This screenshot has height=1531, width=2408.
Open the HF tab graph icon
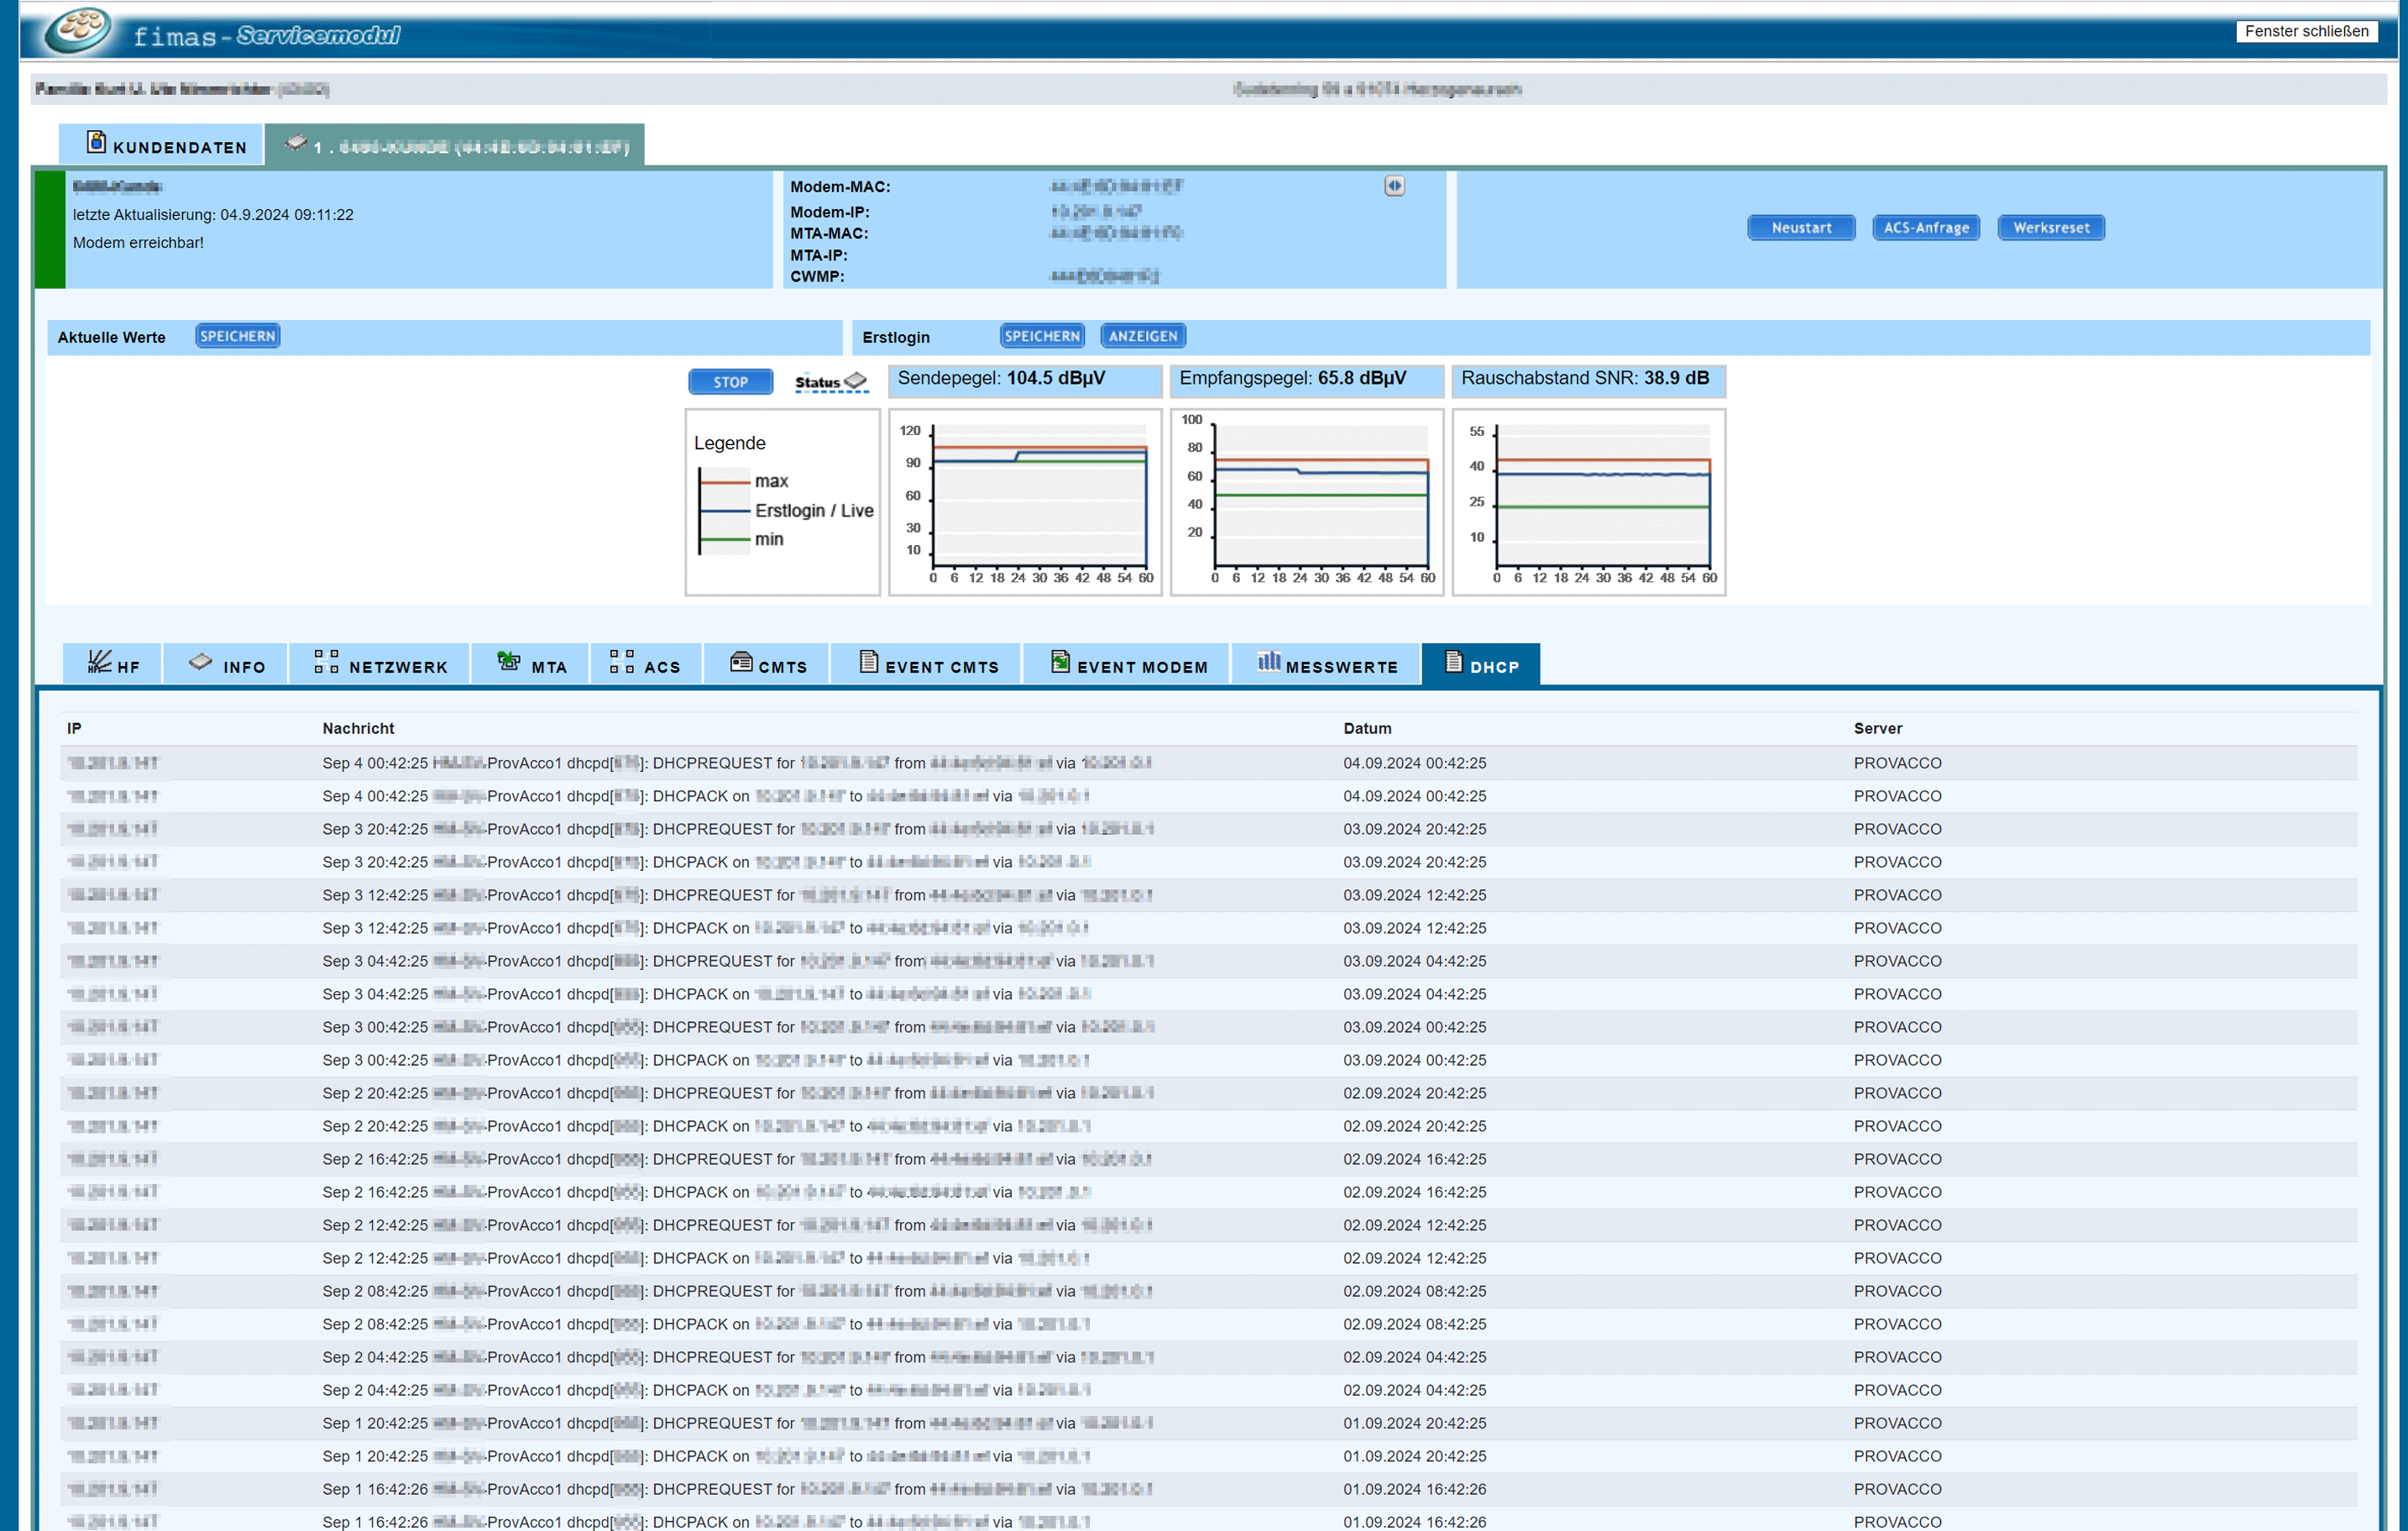(99, 662)
